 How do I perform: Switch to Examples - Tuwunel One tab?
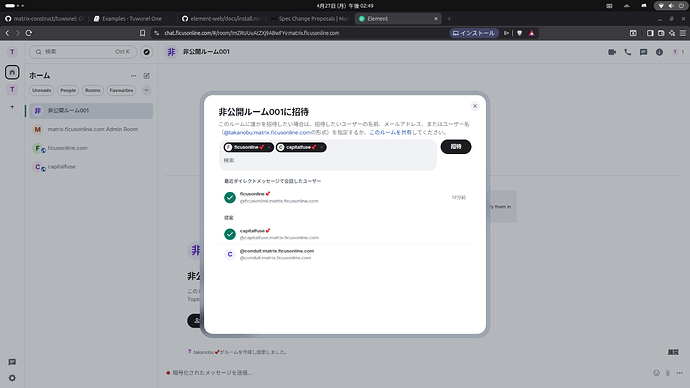(x=132, y=19)
